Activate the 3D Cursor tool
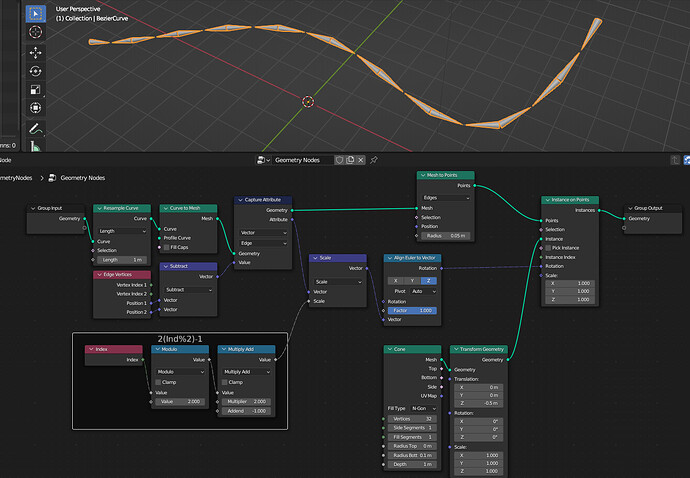Viewport: 690px width, 478px height. click(x=36, y=32)
